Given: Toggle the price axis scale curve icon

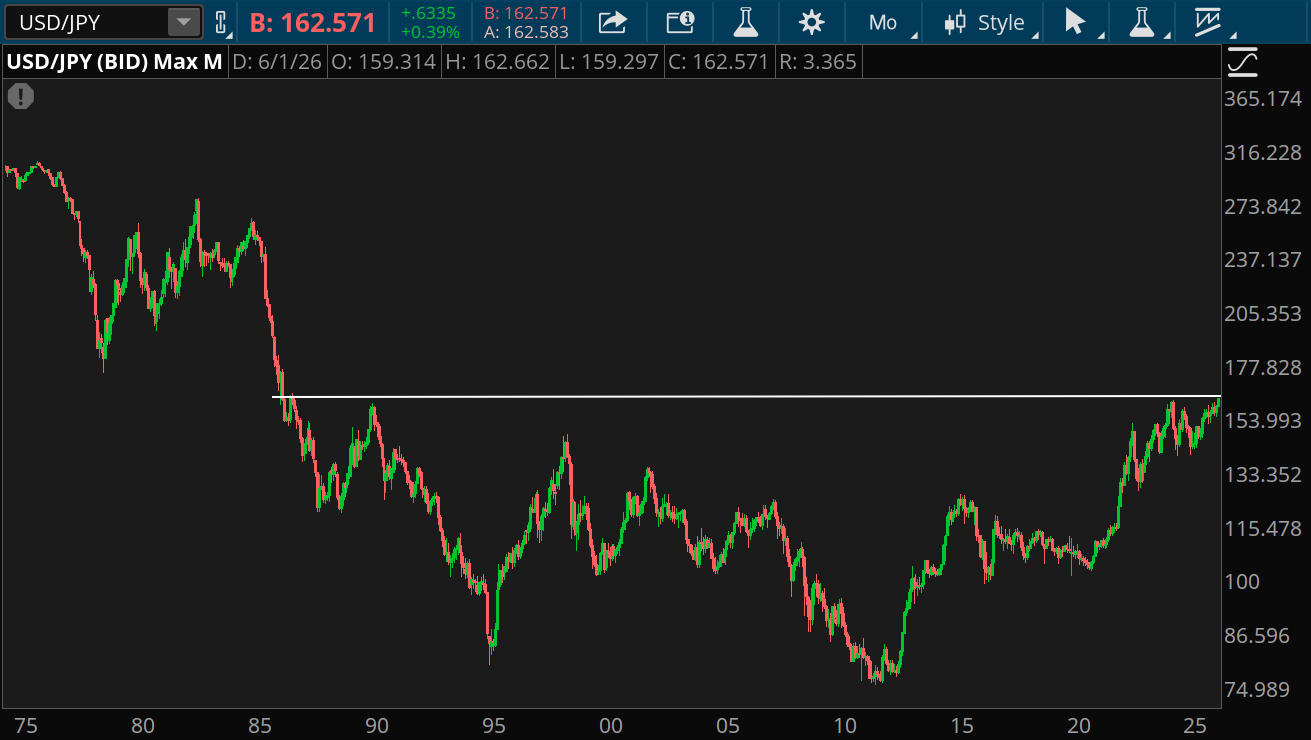Looking at the screenshot, I should click(1242, 63).
